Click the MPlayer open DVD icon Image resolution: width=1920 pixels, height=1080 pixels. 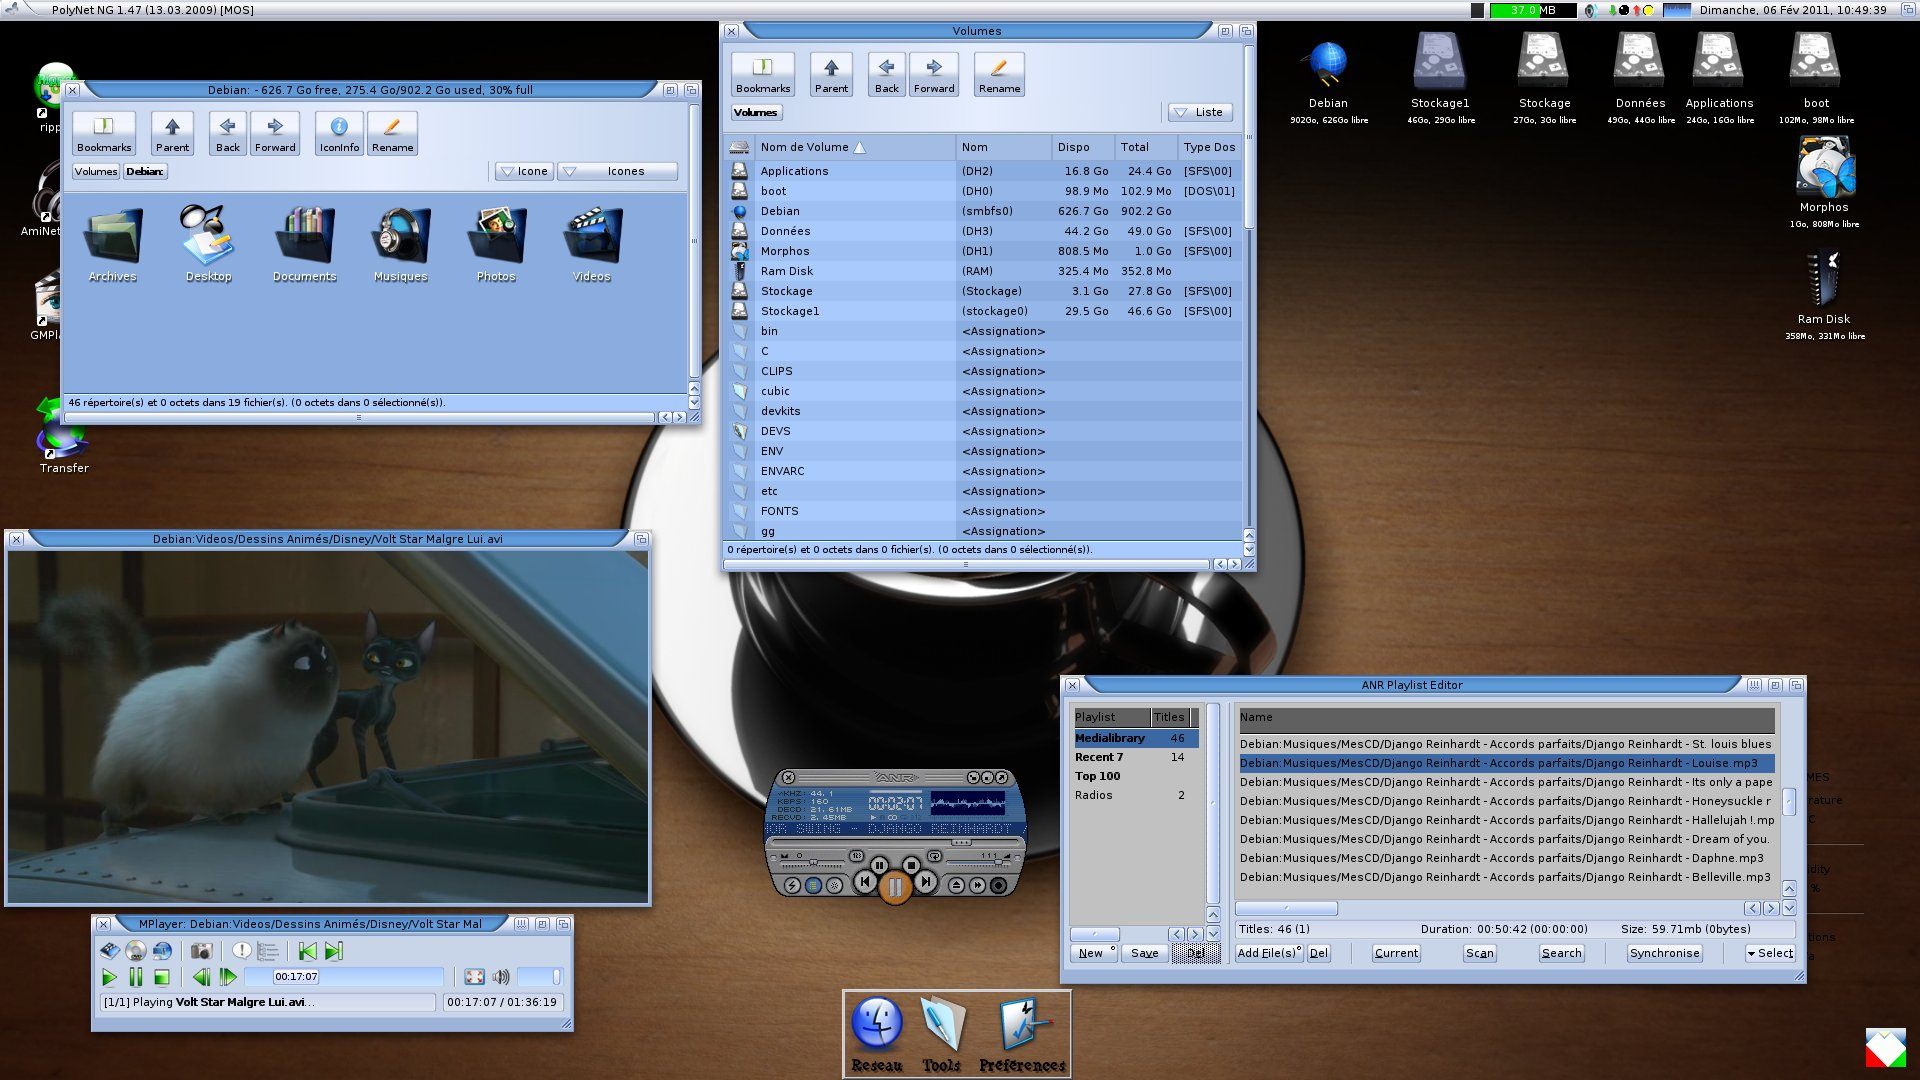coord(136,951)
